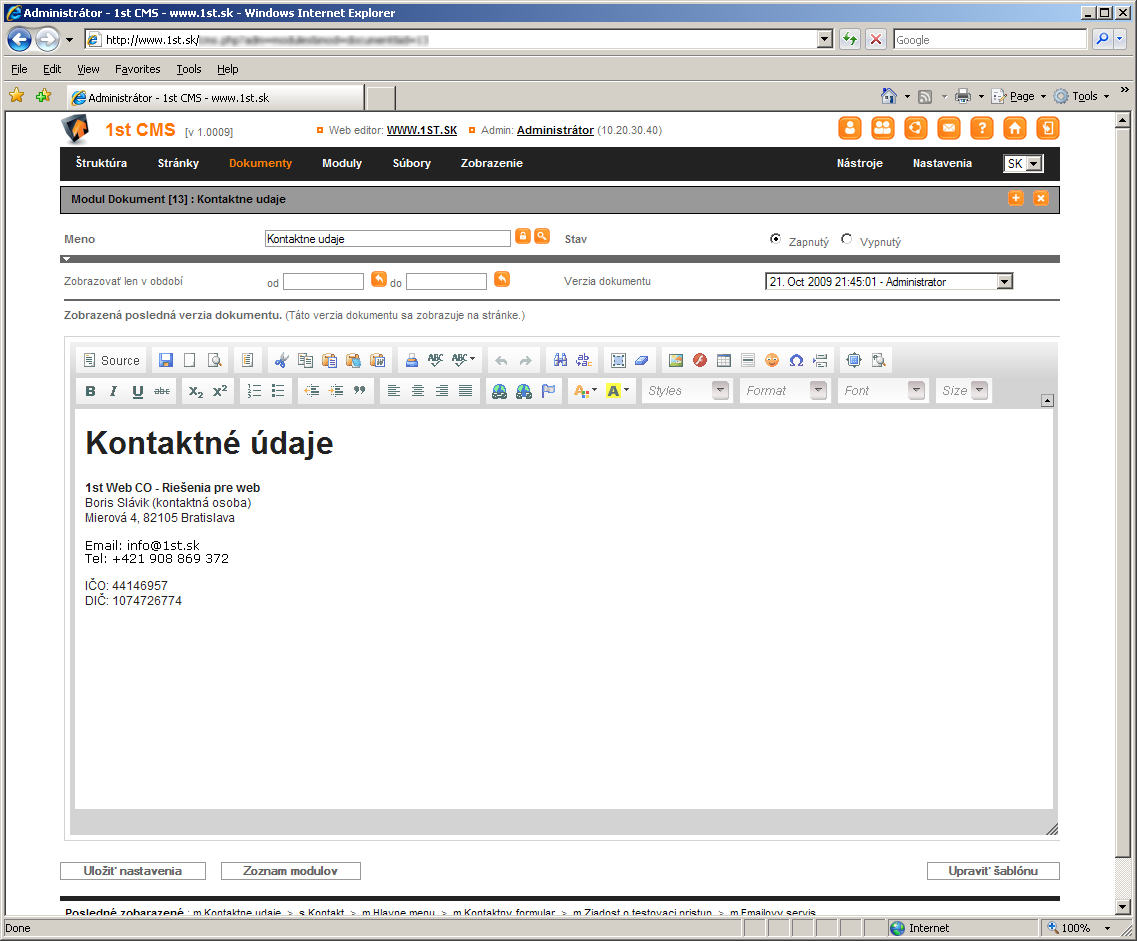
Task: Open Internet Explorer Favorites menu
Action: coord(138,69)
